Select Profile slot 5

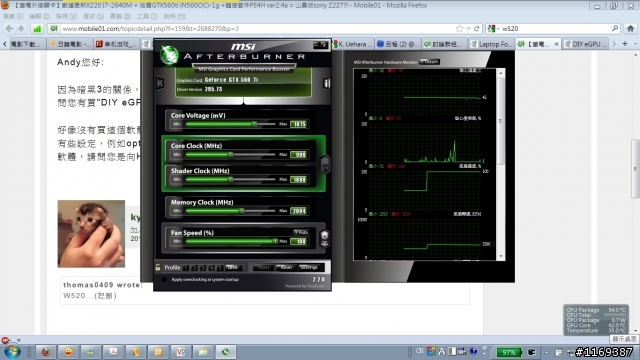(220, 268)
